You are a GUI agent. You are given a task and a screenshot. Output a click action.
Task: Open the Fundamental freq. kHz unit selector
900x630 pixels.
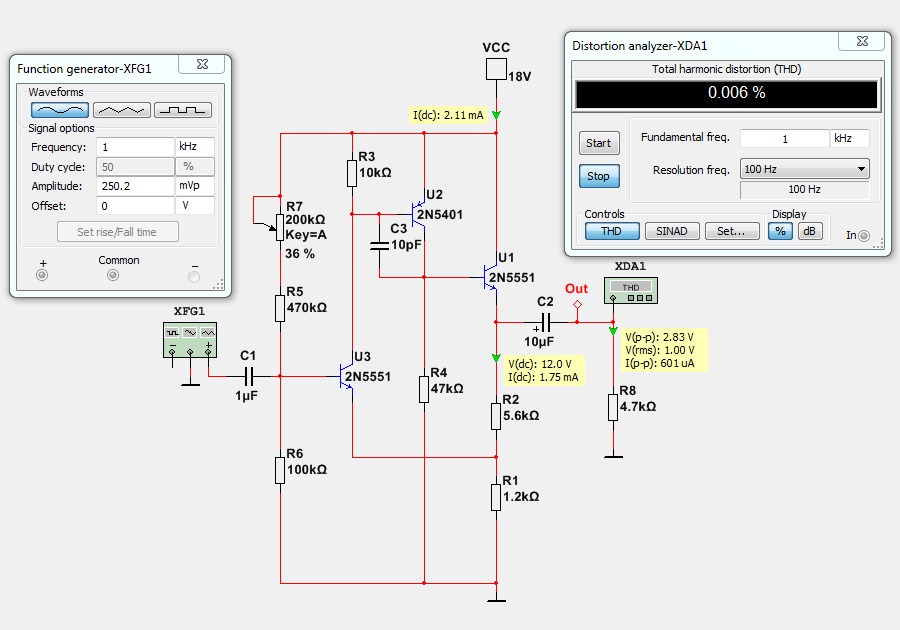point(849,138)
